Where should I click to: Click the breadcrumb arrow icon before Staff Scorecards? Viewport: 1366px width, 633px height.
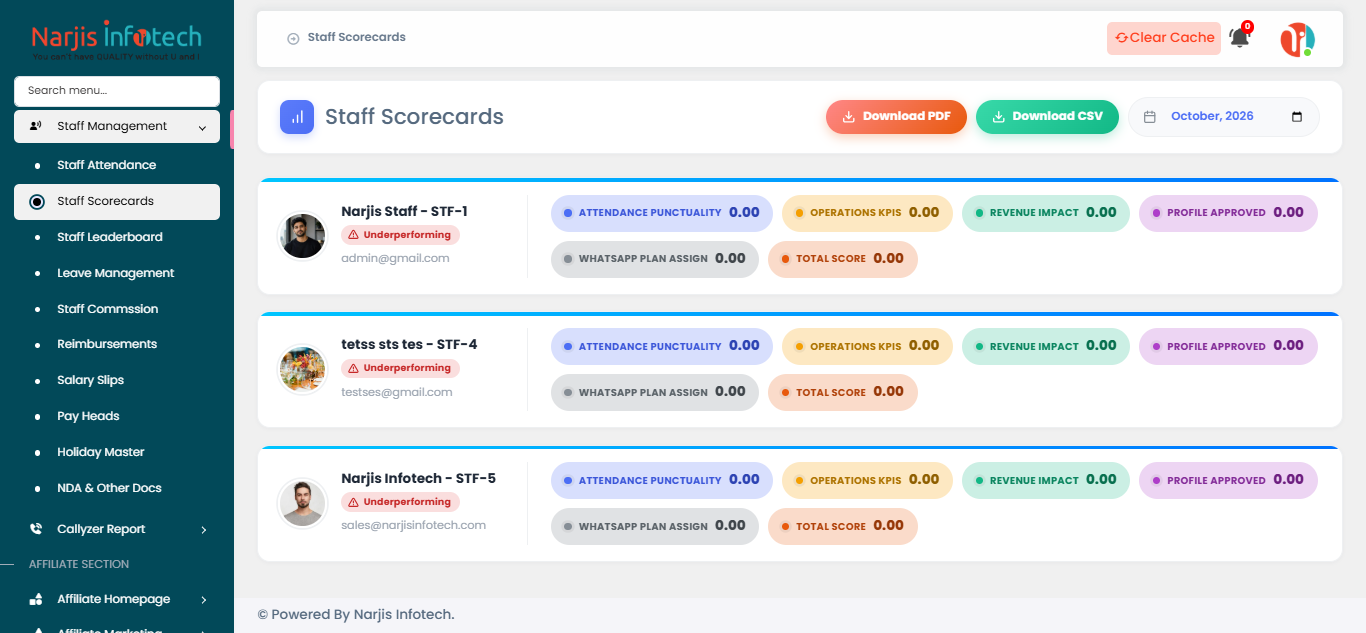click(293, 38)
